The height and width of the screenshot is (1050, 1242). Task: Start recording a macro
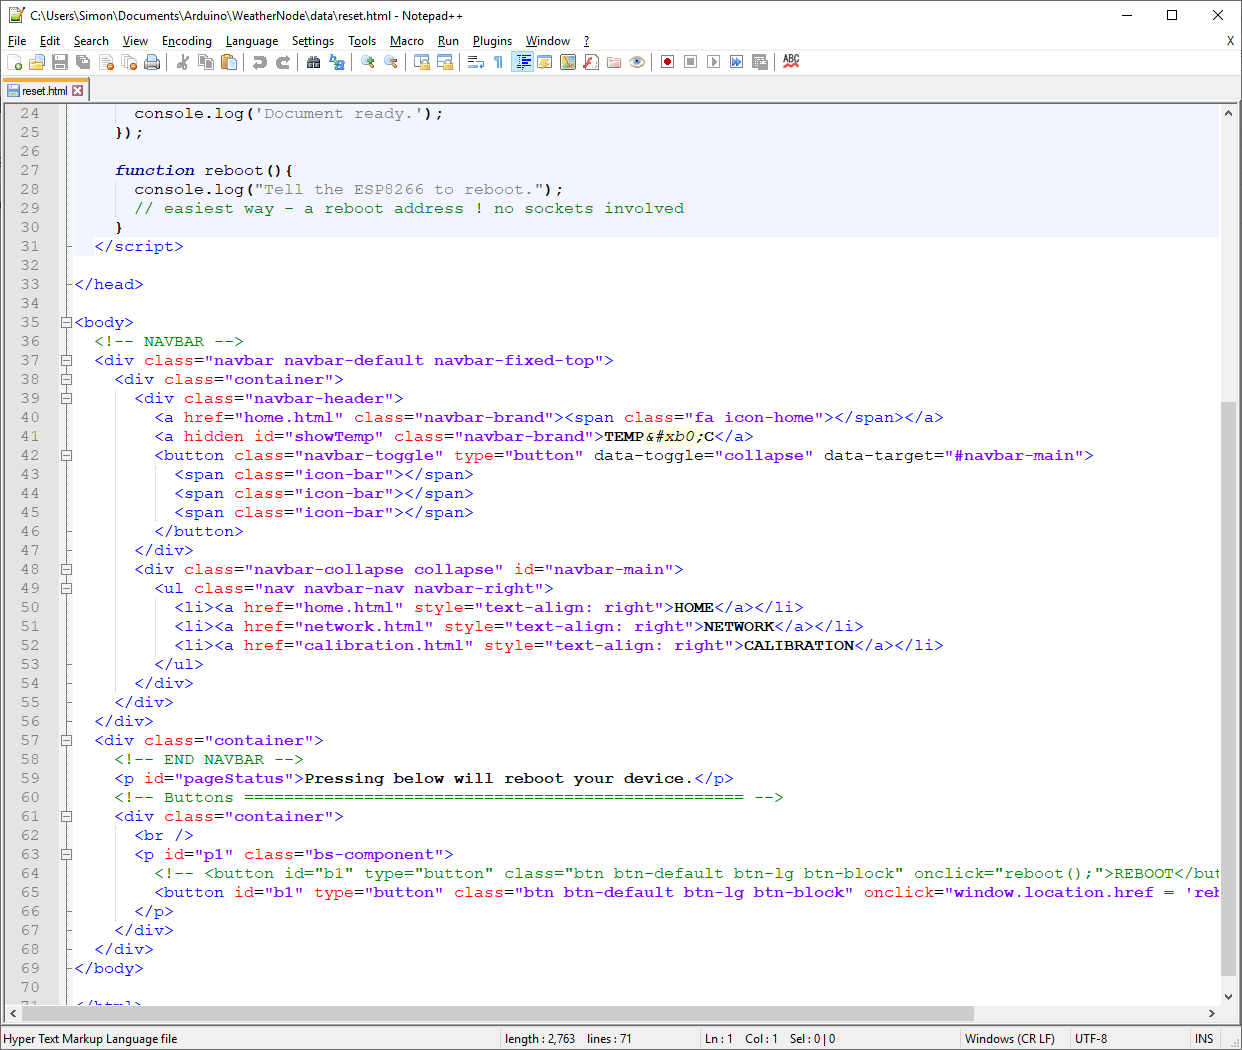[666, 61]
